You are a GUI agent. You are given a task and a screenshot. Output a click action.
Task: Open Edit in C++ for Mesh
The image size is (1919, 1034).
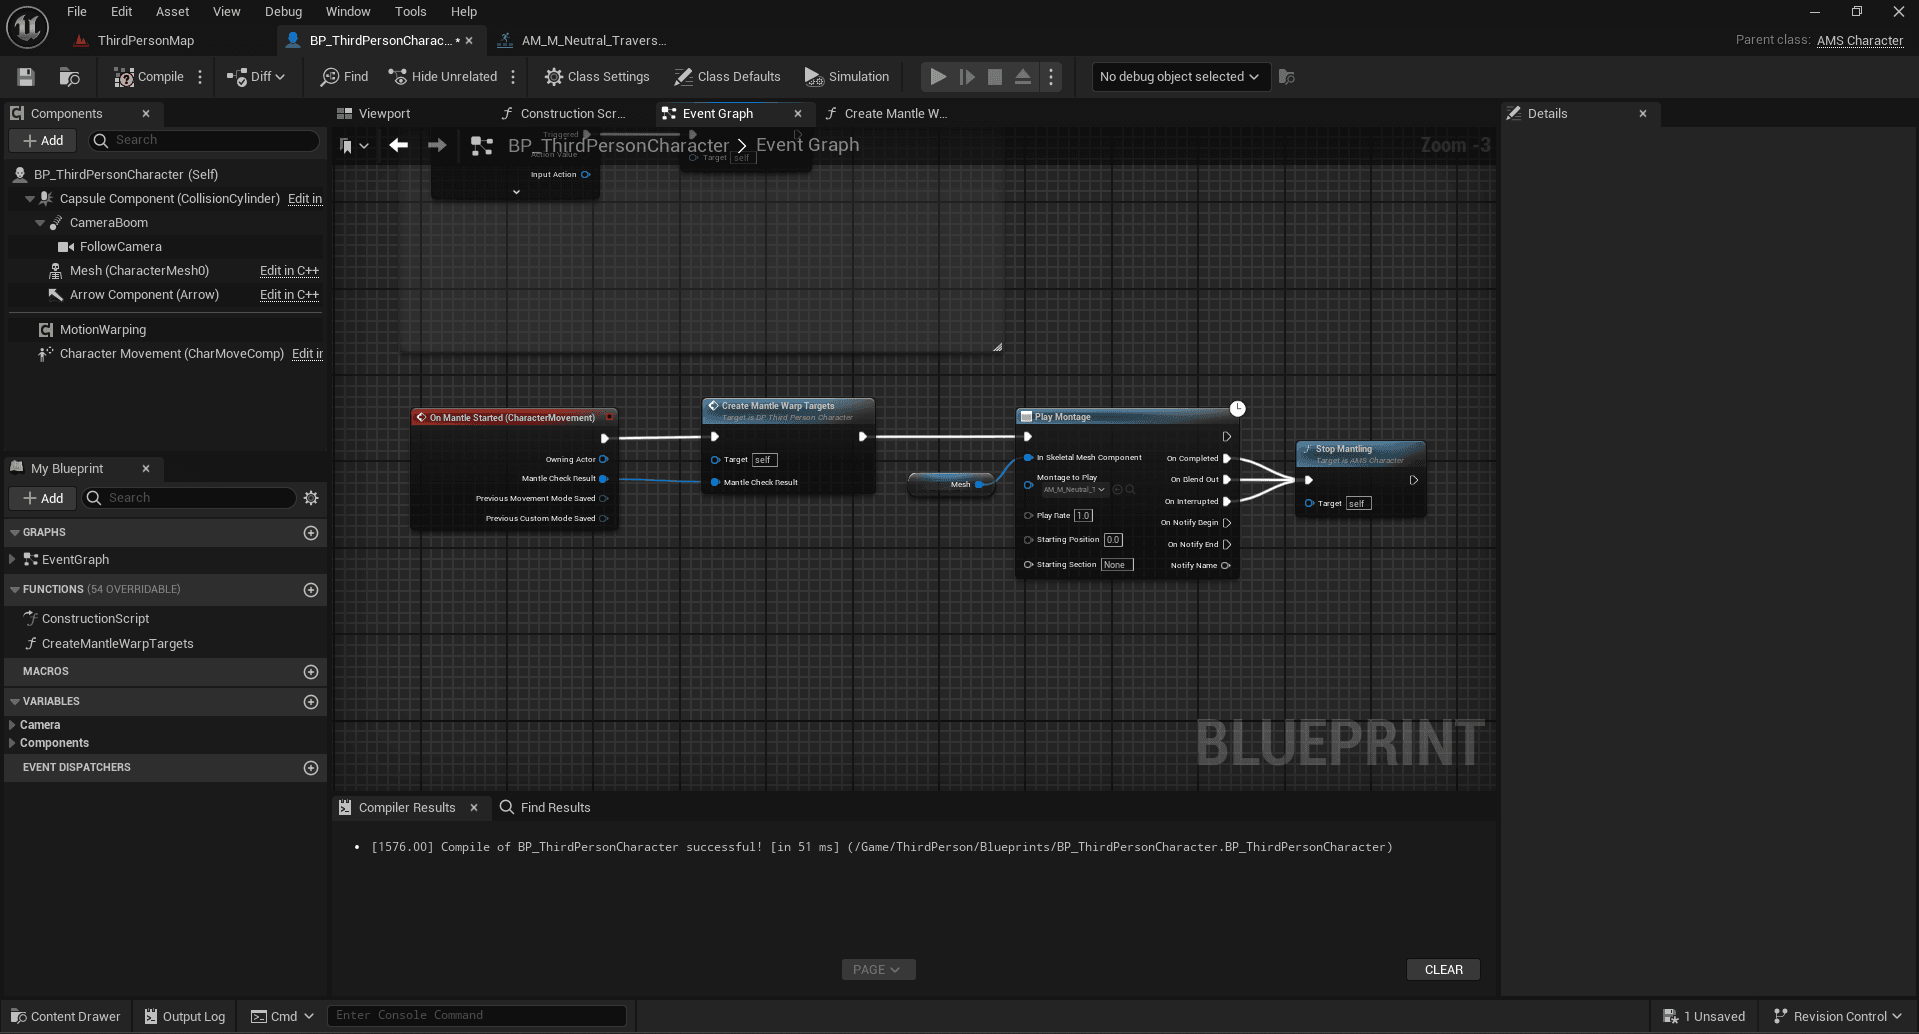pyautogui.click(x=289, y=271)
